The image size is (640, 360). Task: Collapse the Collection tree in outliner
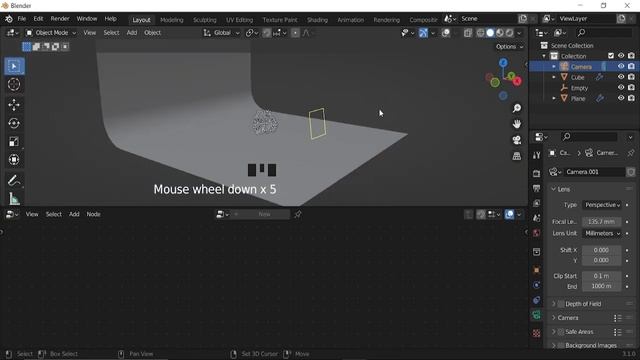click(544, 56)
